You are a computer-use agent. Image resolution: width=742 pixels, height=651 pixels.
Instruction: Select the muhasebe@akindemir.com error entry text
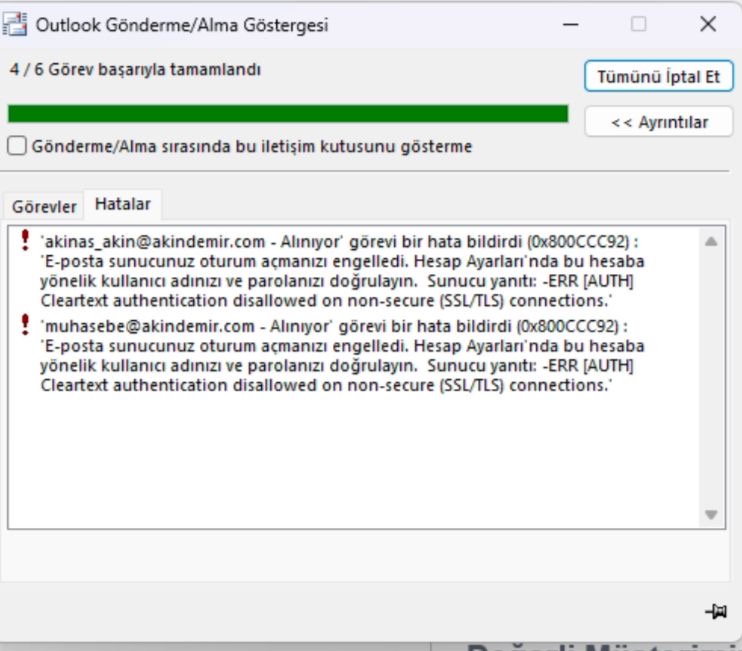coord(342,356)
